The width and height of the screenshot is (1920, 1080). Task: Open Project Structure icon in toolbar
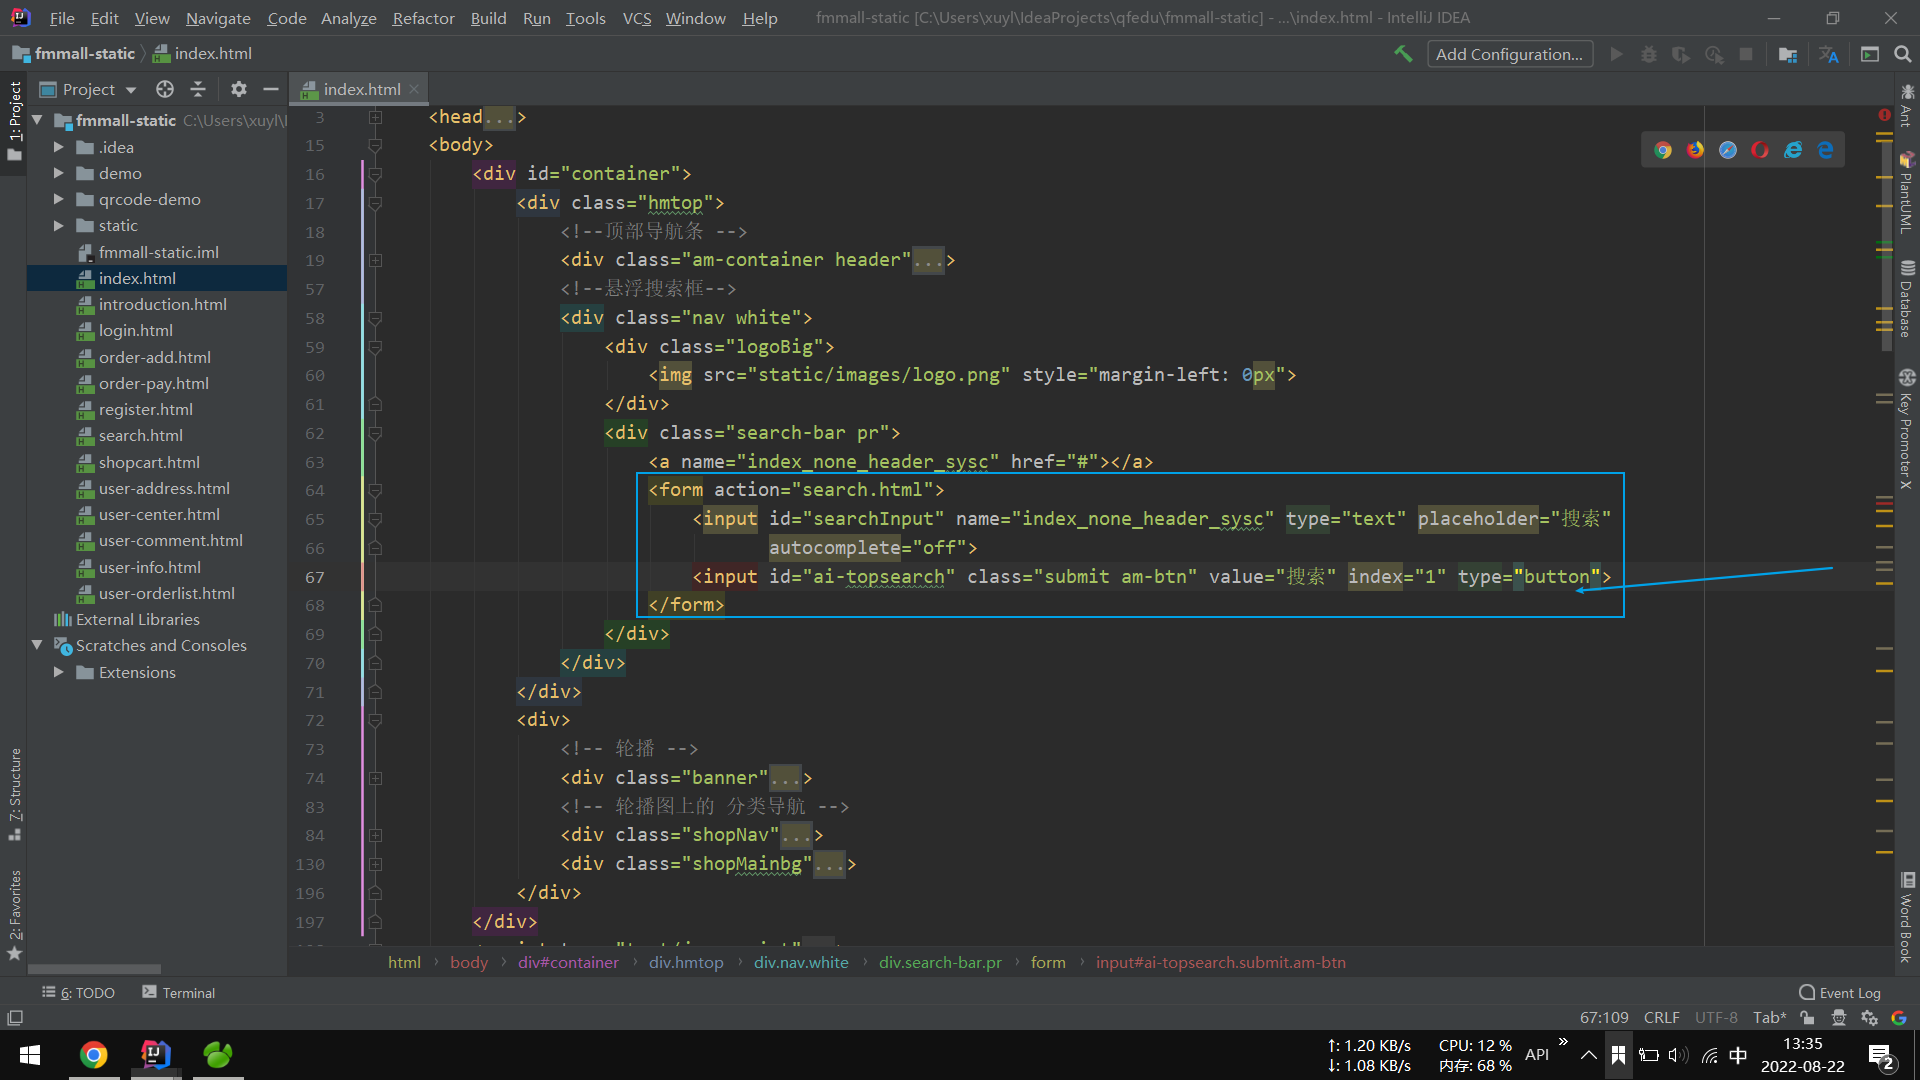(x=1788, y=54)
